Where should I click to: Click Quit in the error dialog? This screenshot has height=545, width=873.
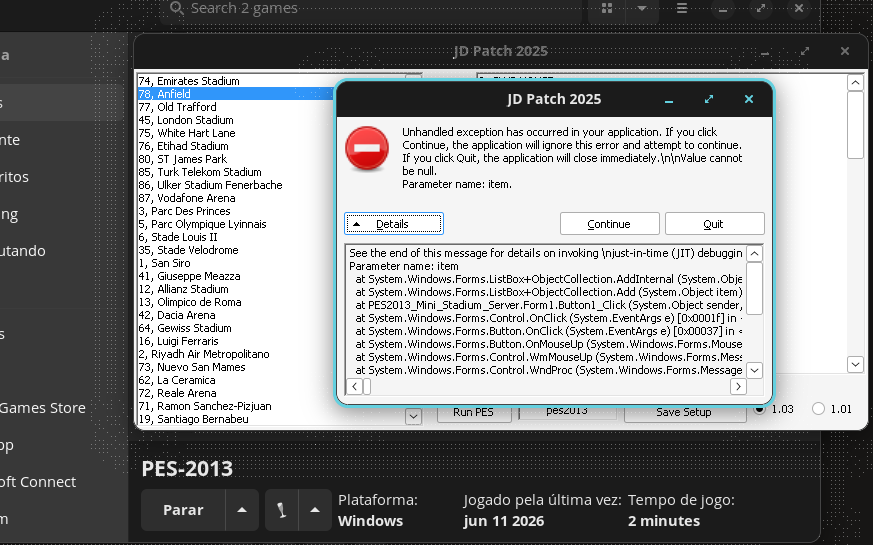(x=714, y=224)
